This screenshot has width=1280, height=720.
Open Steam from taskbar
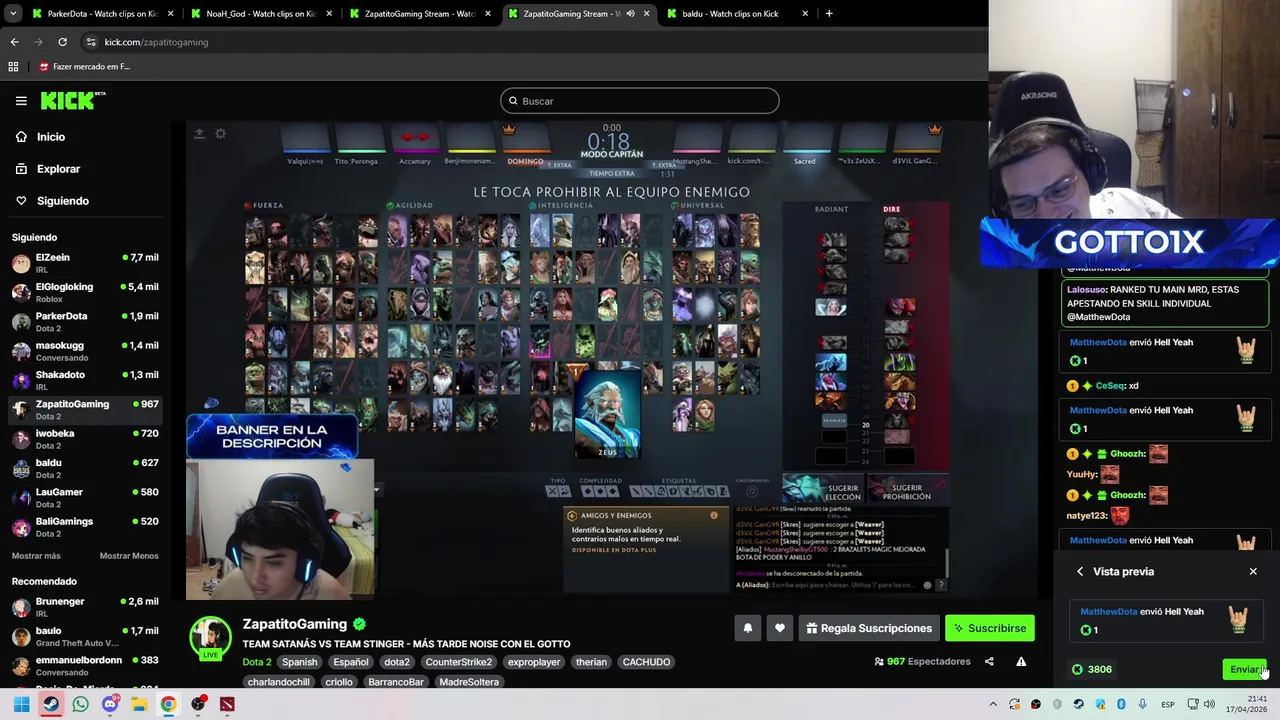coord(50,704)
